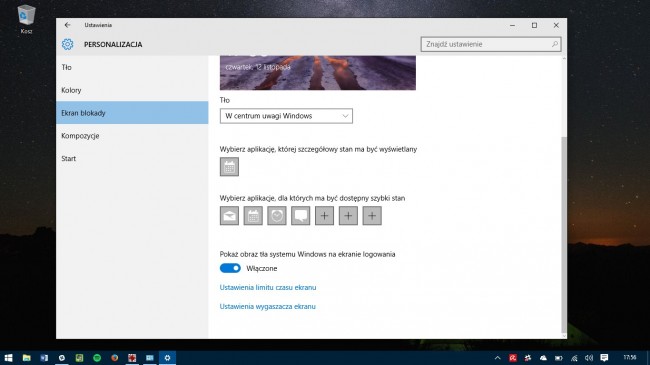Open Spotify from the taskbar

pyautogui.click(x=97, y=358)
